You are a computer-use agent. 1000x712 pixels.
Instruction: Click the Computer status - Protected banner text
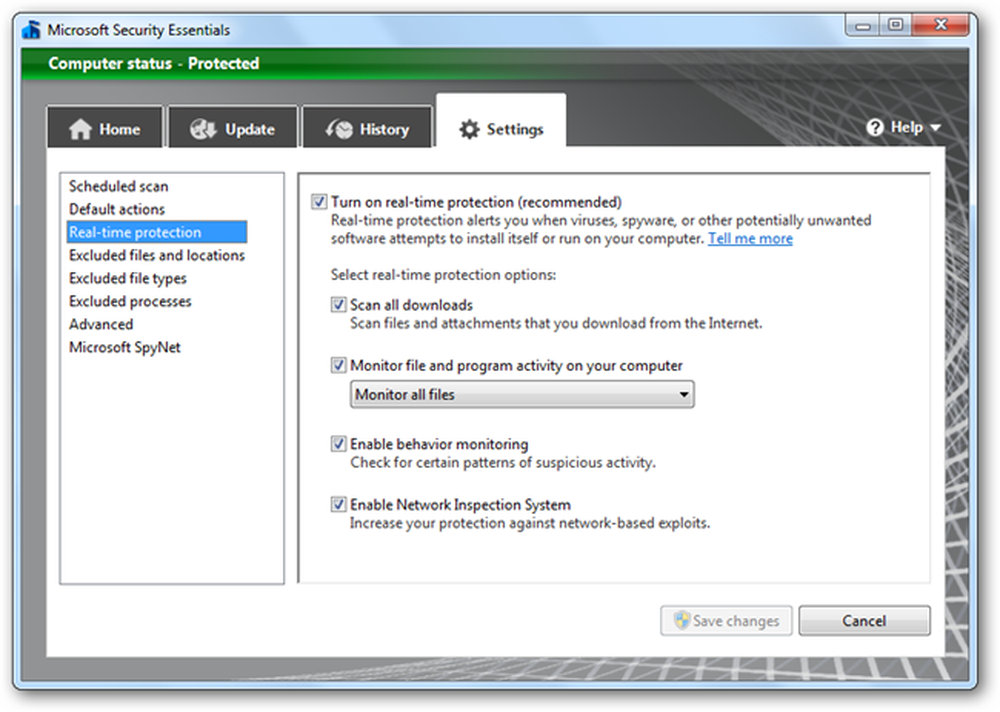pyautogui.click(x=154, y=64)
